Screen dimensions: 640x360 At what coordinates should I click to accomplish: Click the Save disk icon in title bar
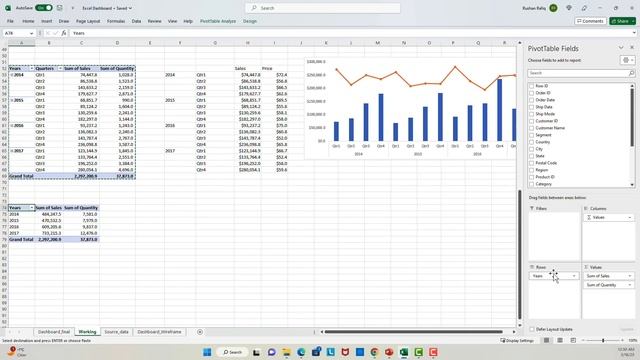(60, 8)
